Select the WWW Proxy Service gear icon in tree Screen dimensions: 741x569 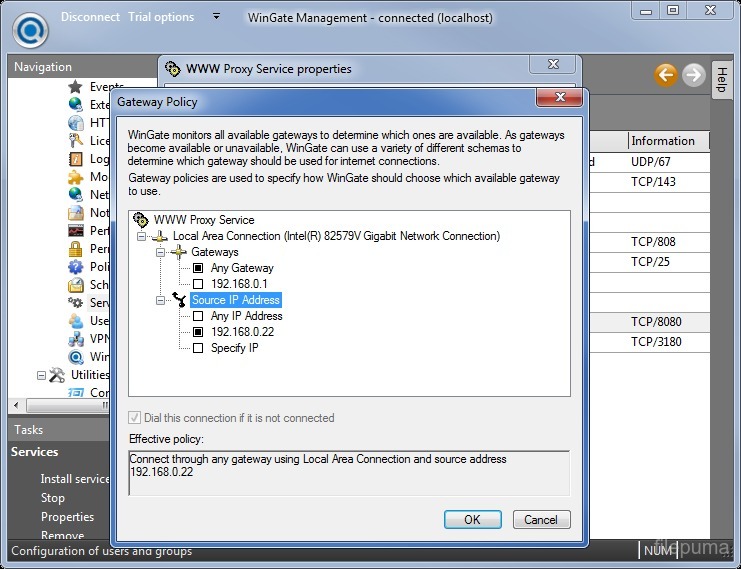pos(141,220)
